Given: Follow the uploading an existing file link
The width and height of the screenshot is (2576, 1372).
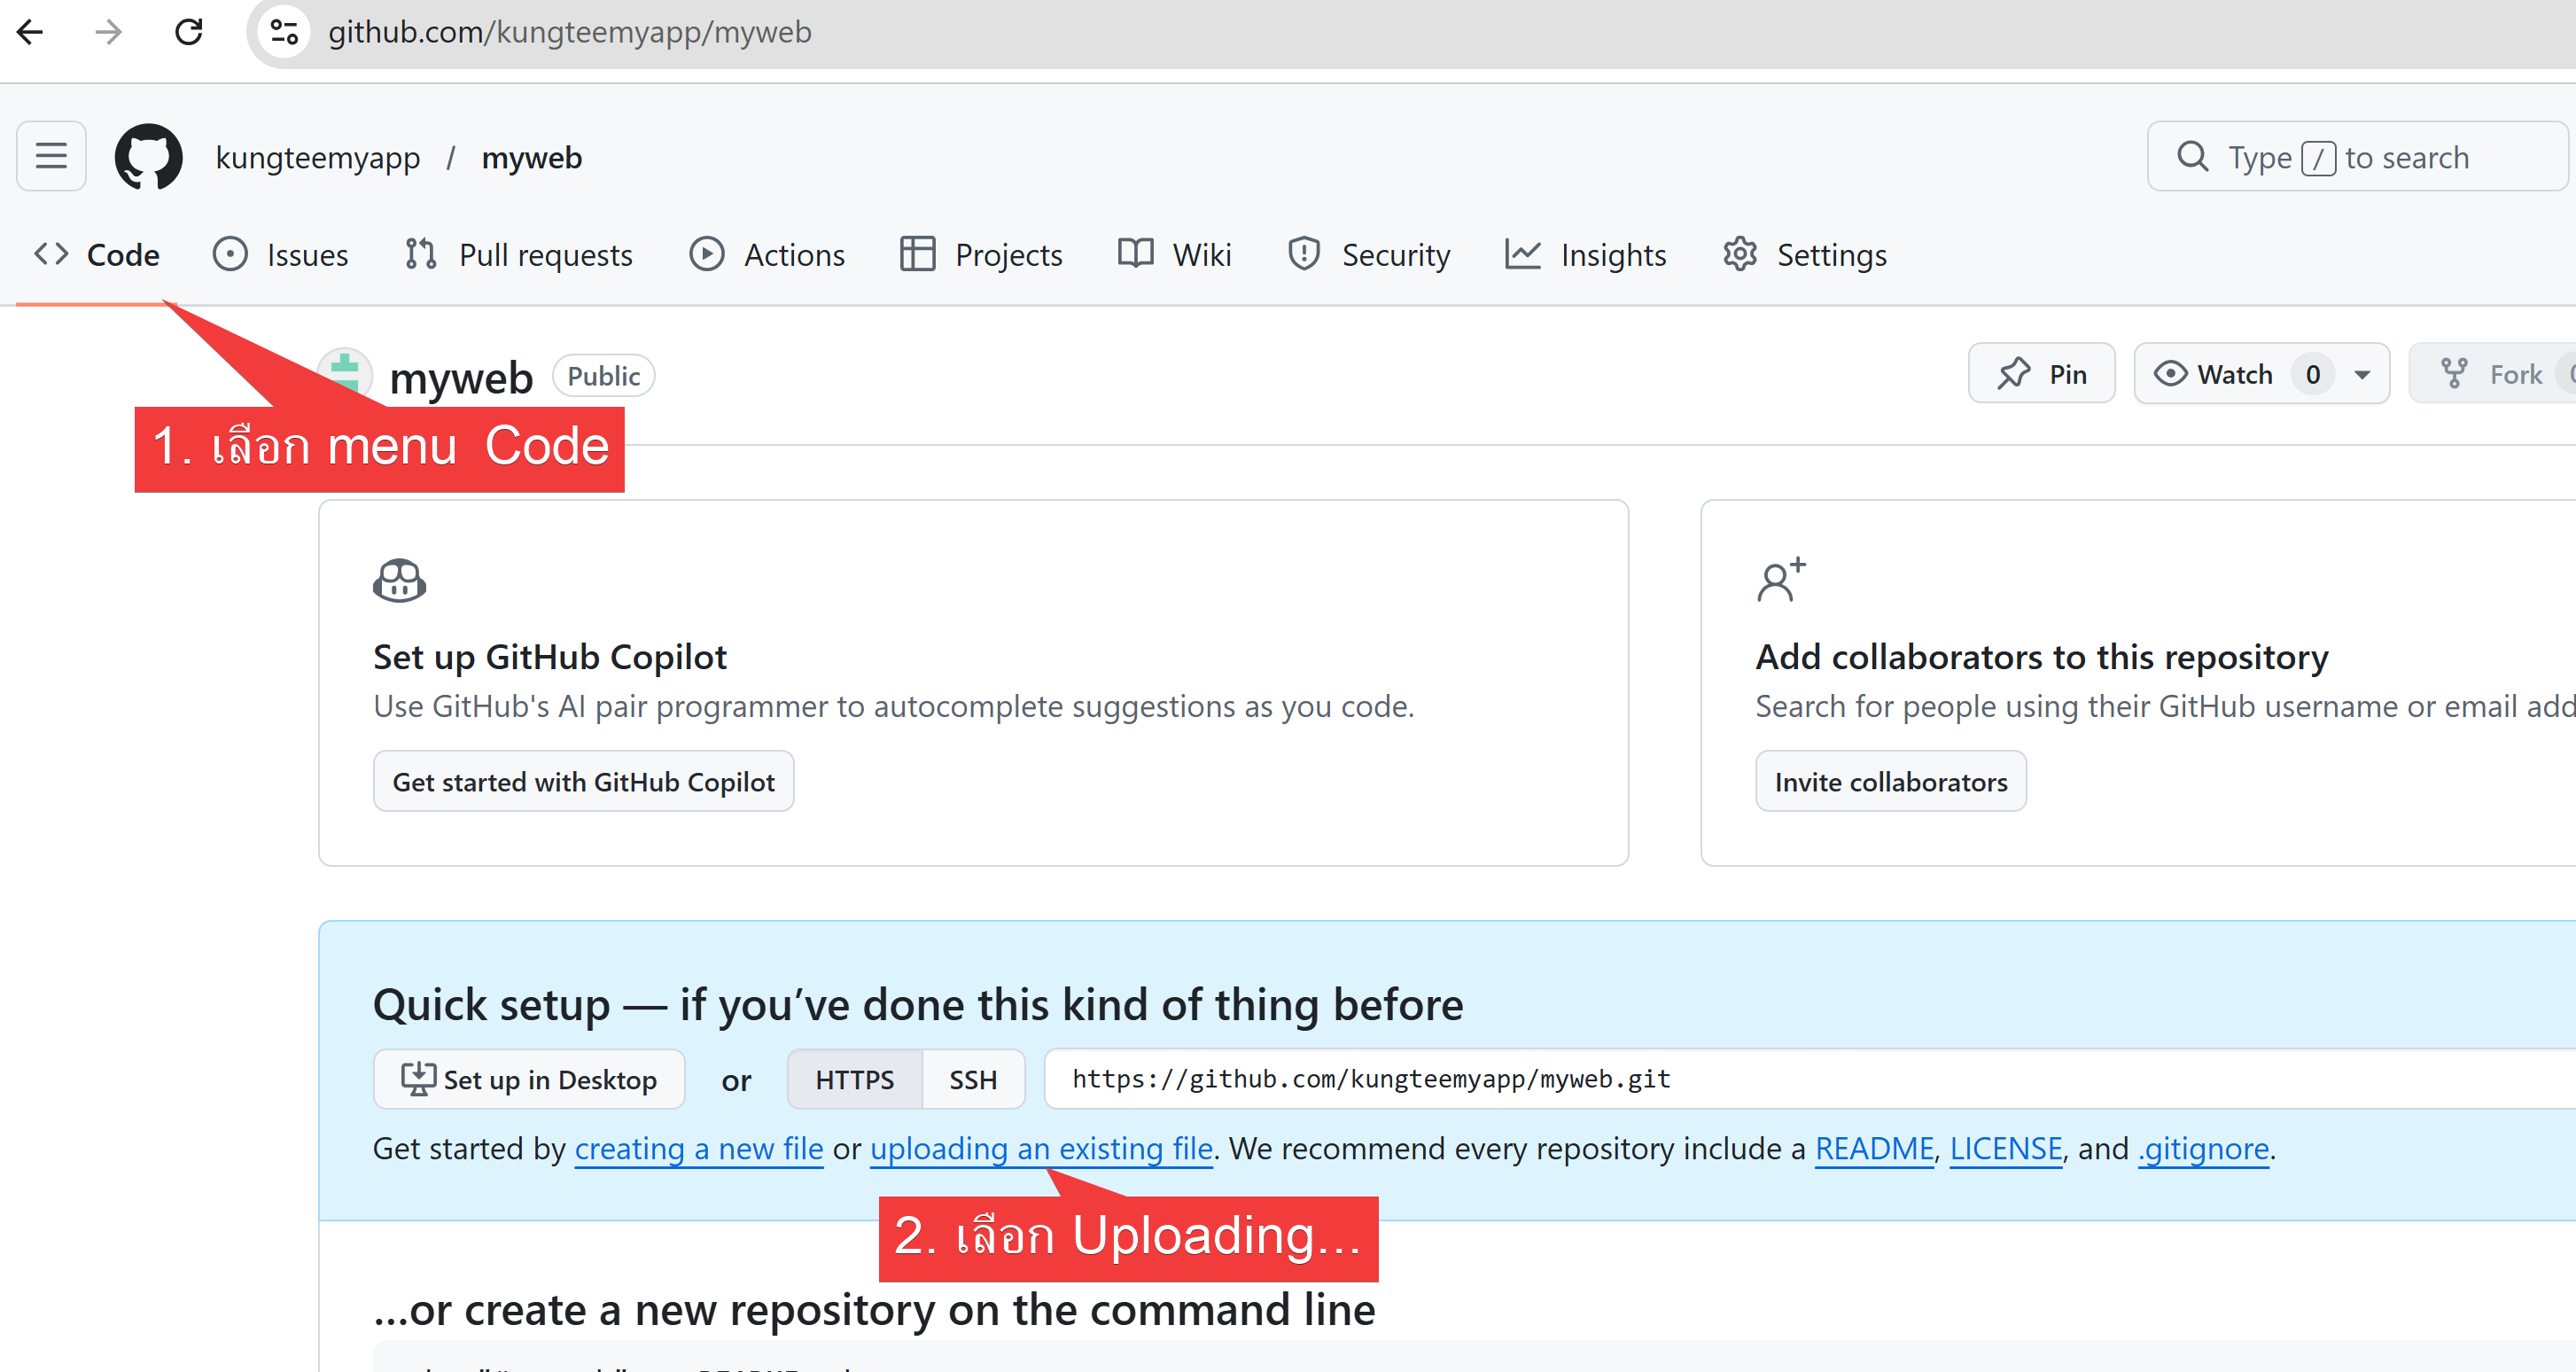Looking at the screenshot, I should pos(1041,1149).
